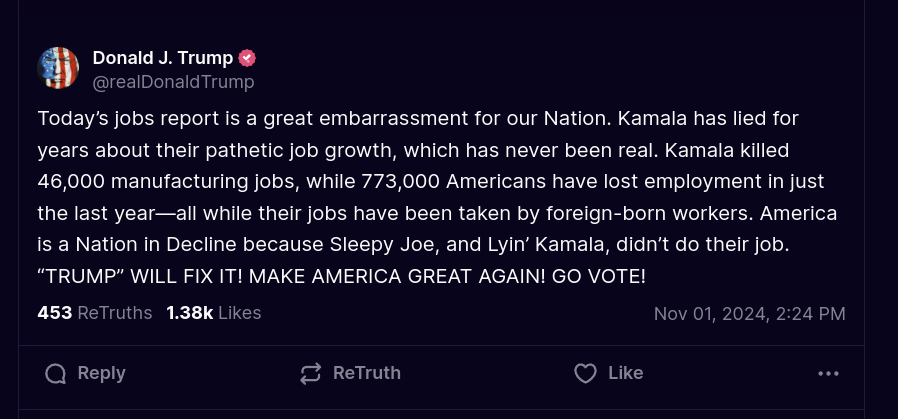The image size is (898, 419).
Task: Click the Like text label
Action: click(625, 373)
